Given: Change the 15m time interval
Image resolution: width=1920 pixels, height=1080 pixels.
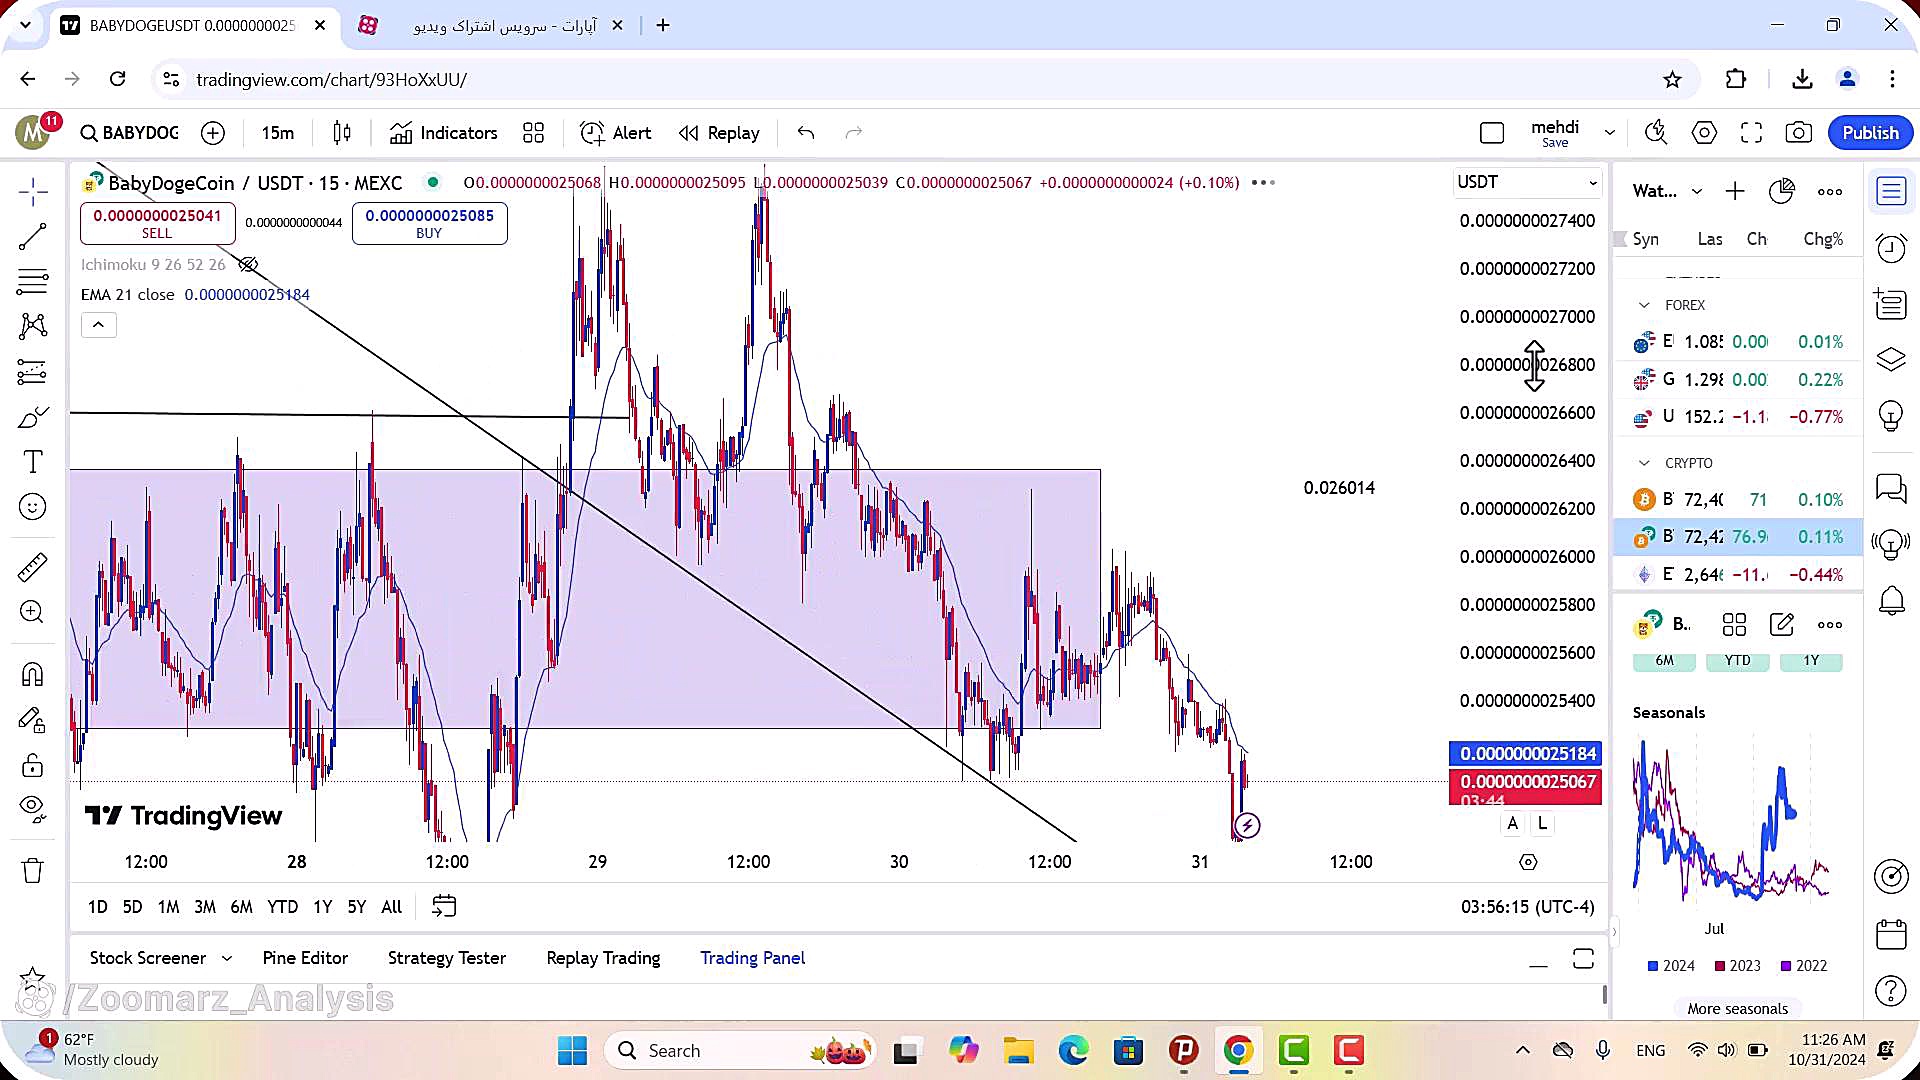Looking at the screenshot, I should tap(278, 133).
